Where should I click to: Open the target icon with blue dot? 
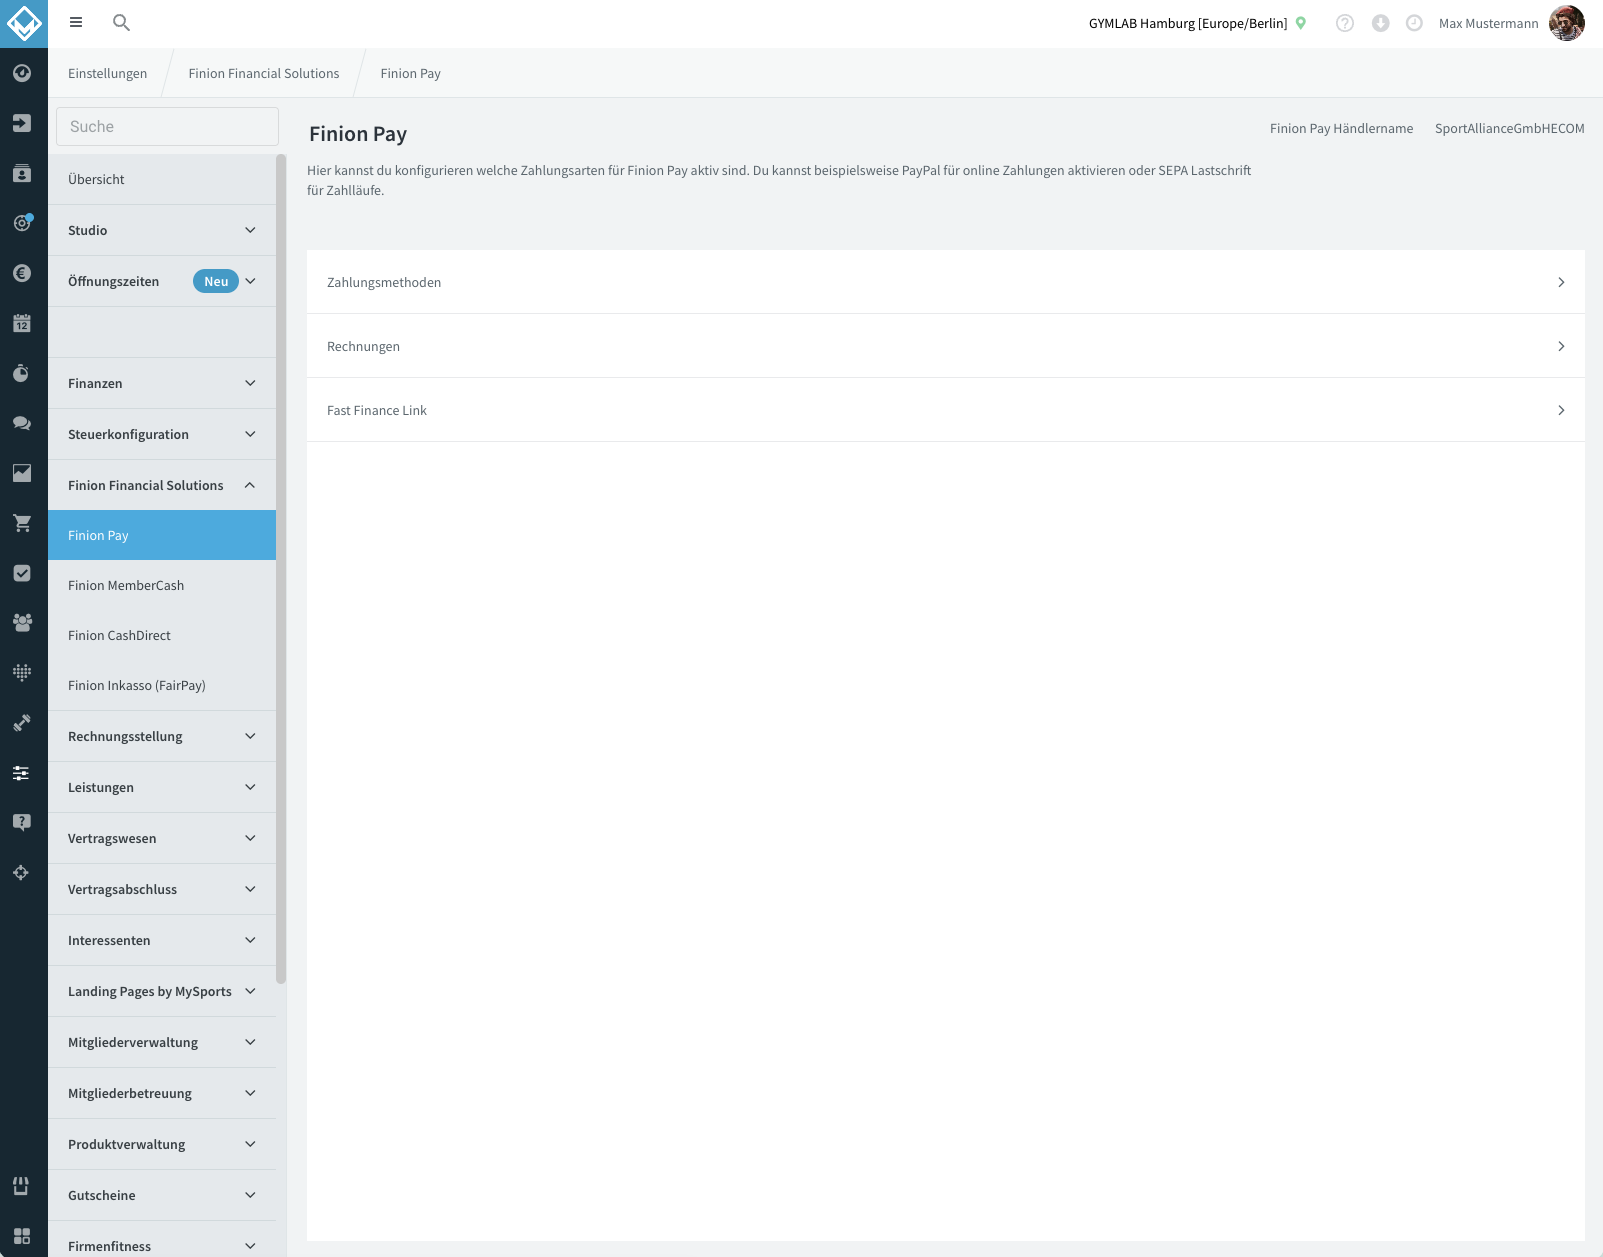(22, 223)
